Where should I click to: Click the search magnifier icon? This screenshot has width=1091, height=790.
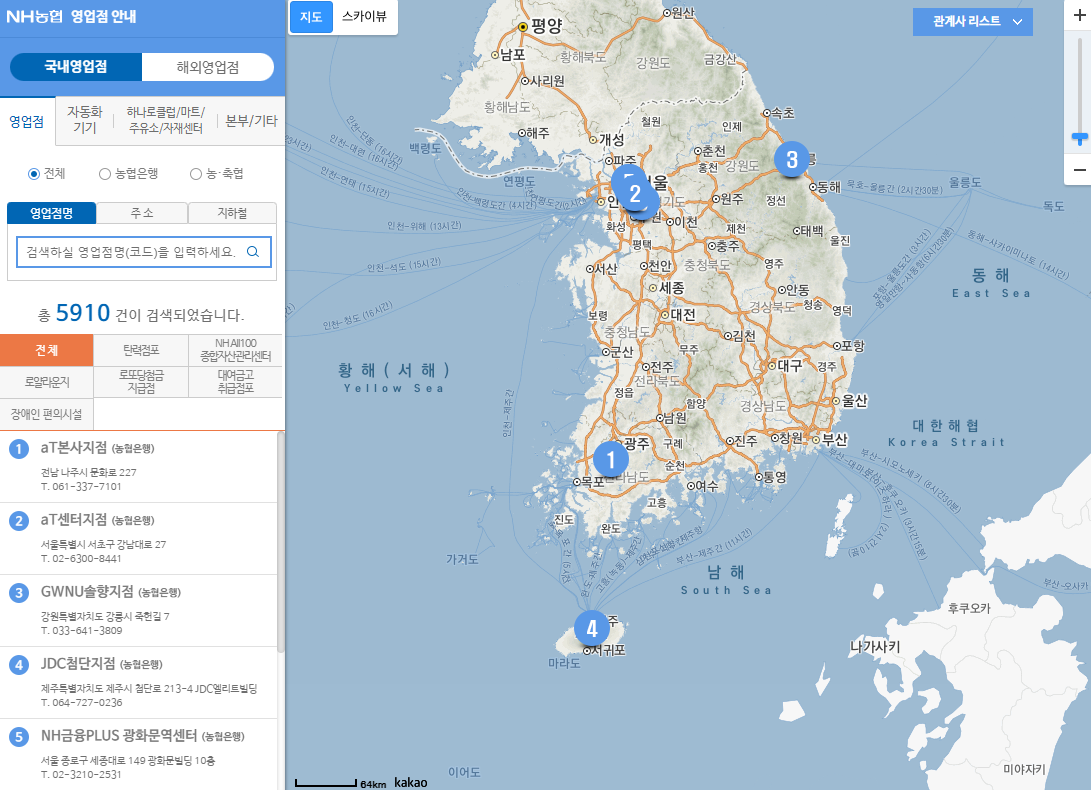pyautogui.click(x=253, y=252)
